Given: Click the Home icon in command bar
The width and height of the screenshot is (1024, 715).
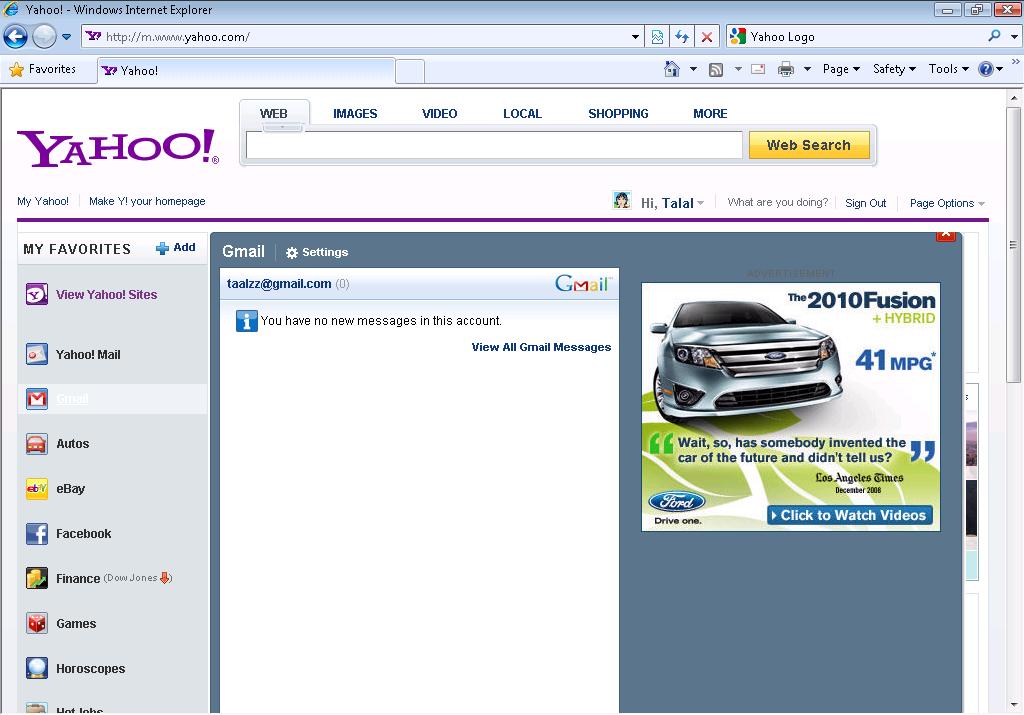Looking at the screenshot, I should 671,69.
